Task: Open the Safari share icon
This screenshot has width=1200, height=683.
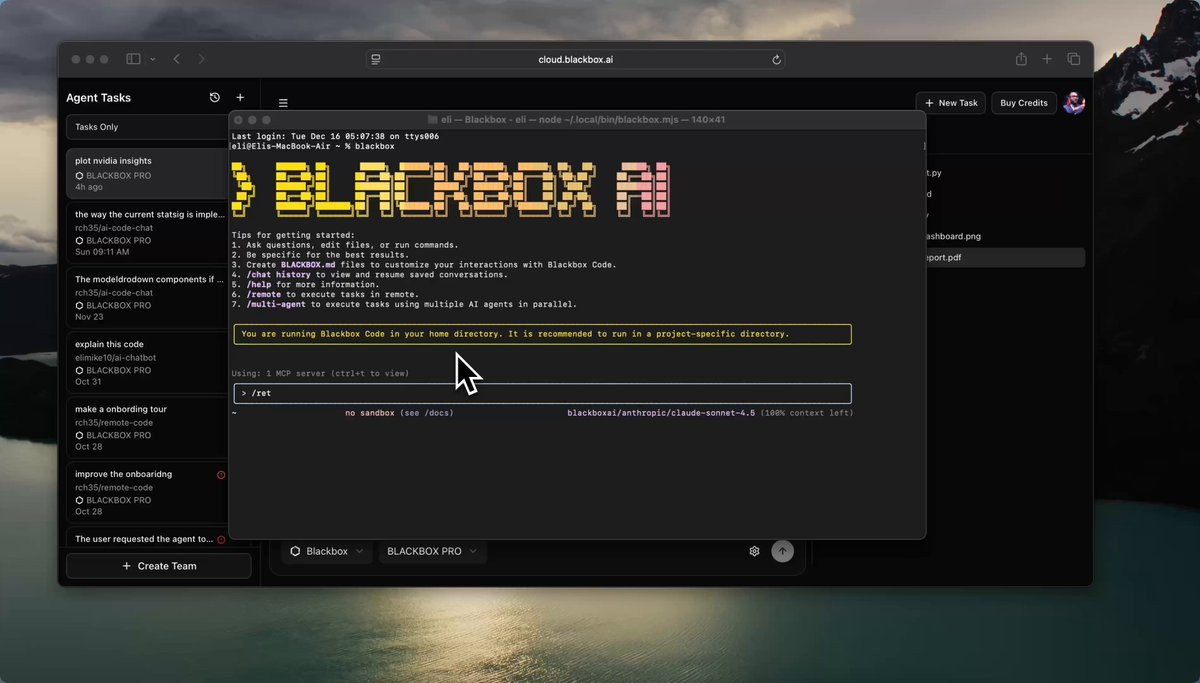Action: tap(1021, 60)
